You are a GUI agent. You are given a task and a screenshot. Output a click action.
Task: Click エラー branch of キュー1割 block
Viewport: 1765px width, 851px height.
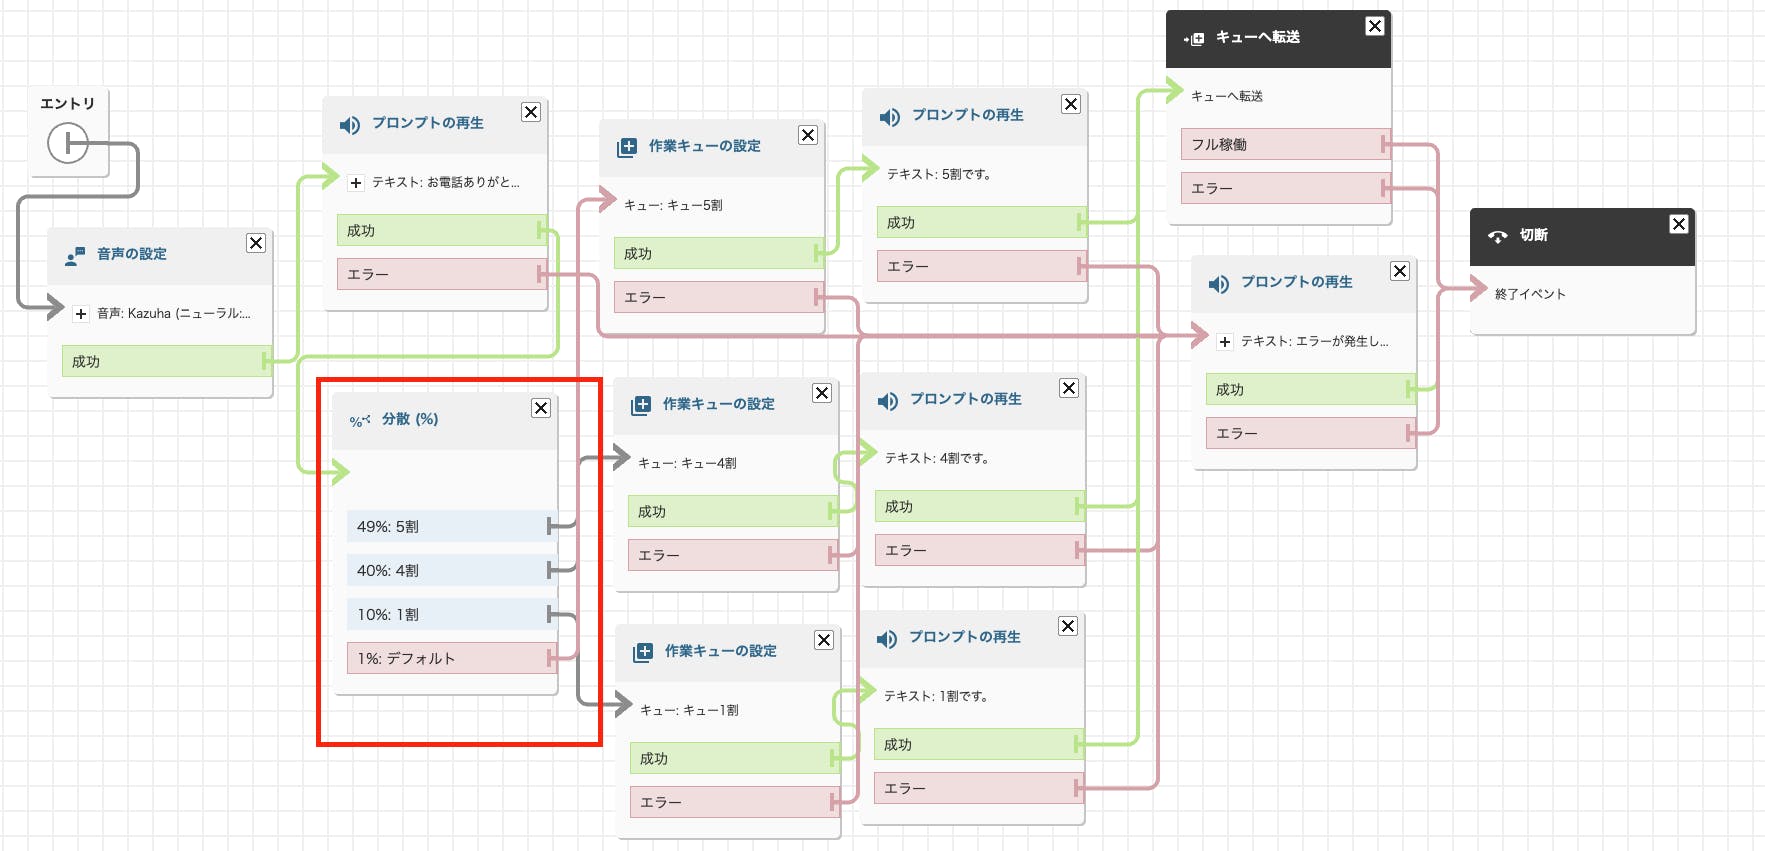tap(735, 802)
